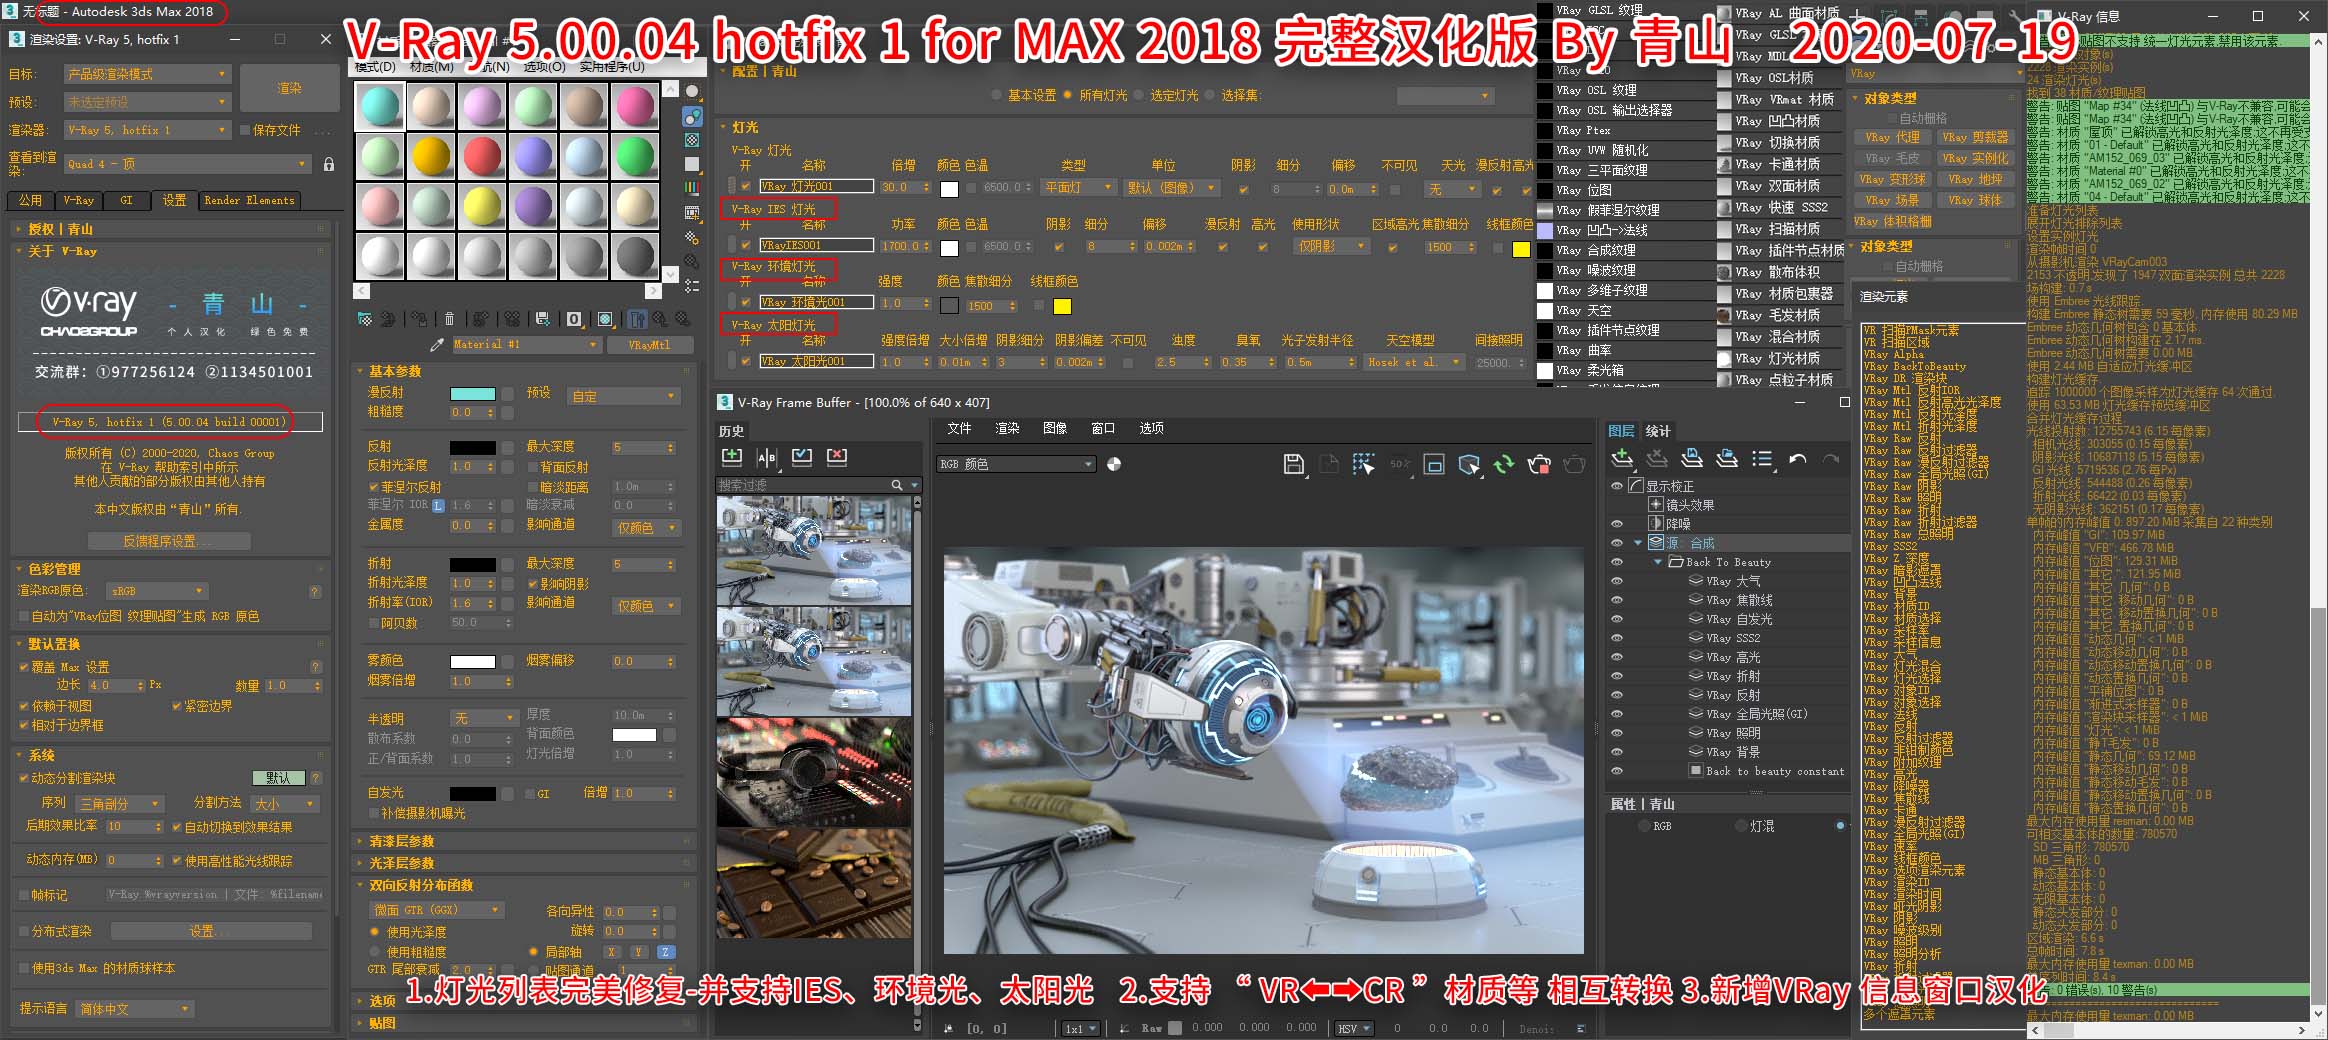Screen dimensions: 2328x1040
Task: Click the lock icon beside Quad 4 view
Action: coord(329,164)
